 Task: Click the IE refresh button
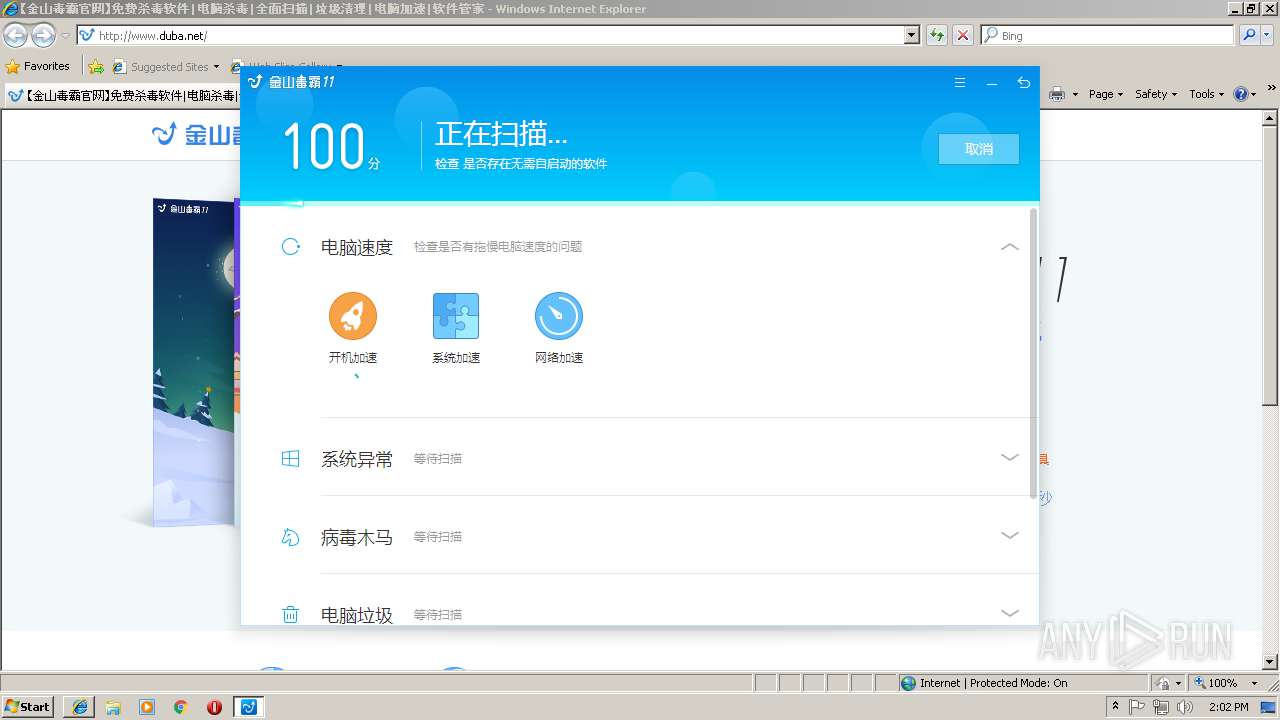936,35
